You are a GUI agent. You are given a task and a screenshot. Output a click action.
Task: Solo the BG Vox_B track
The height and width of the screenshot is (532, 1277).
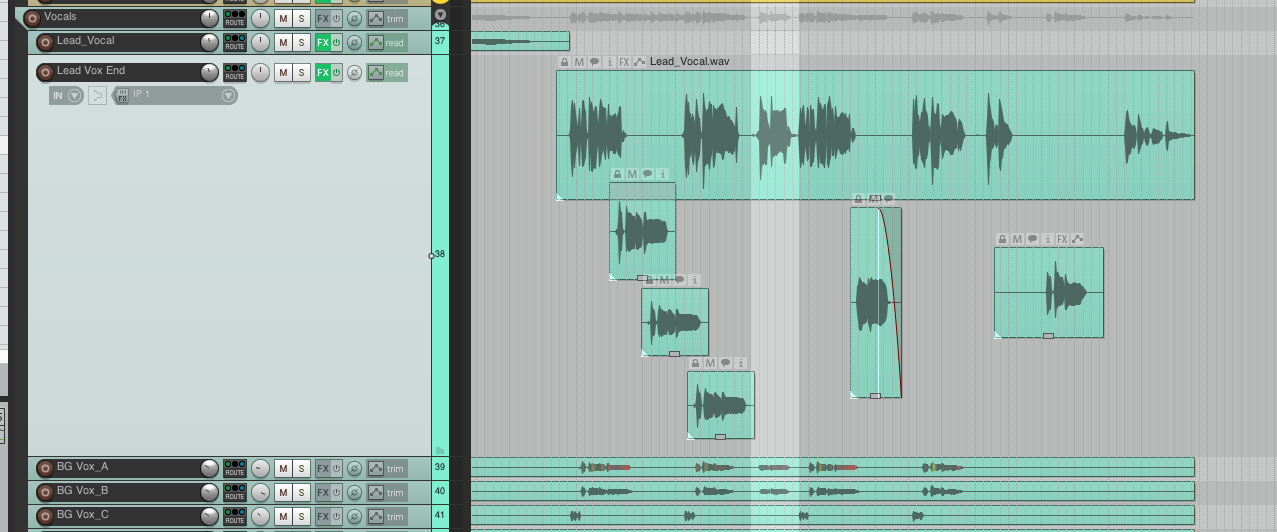point(301,492)
